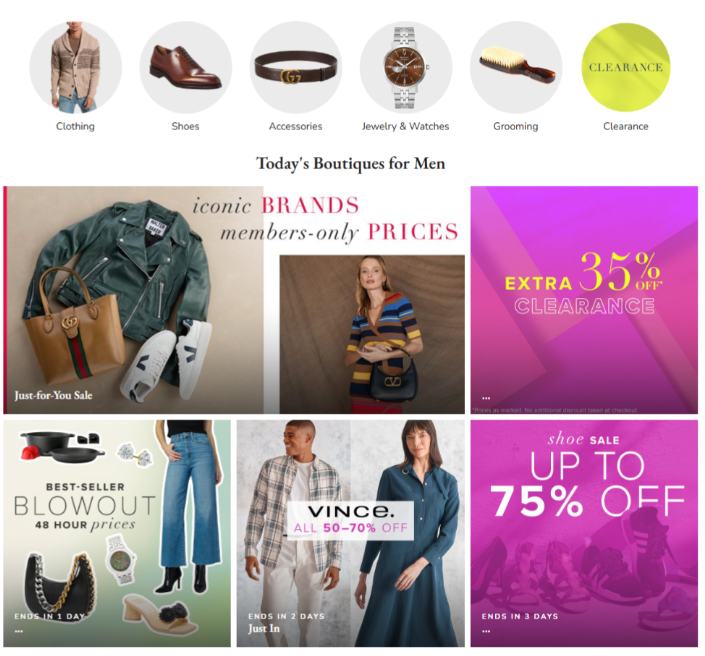
Task: Open the Vince All 50-70% Off banner
Action: coord(351,533)
